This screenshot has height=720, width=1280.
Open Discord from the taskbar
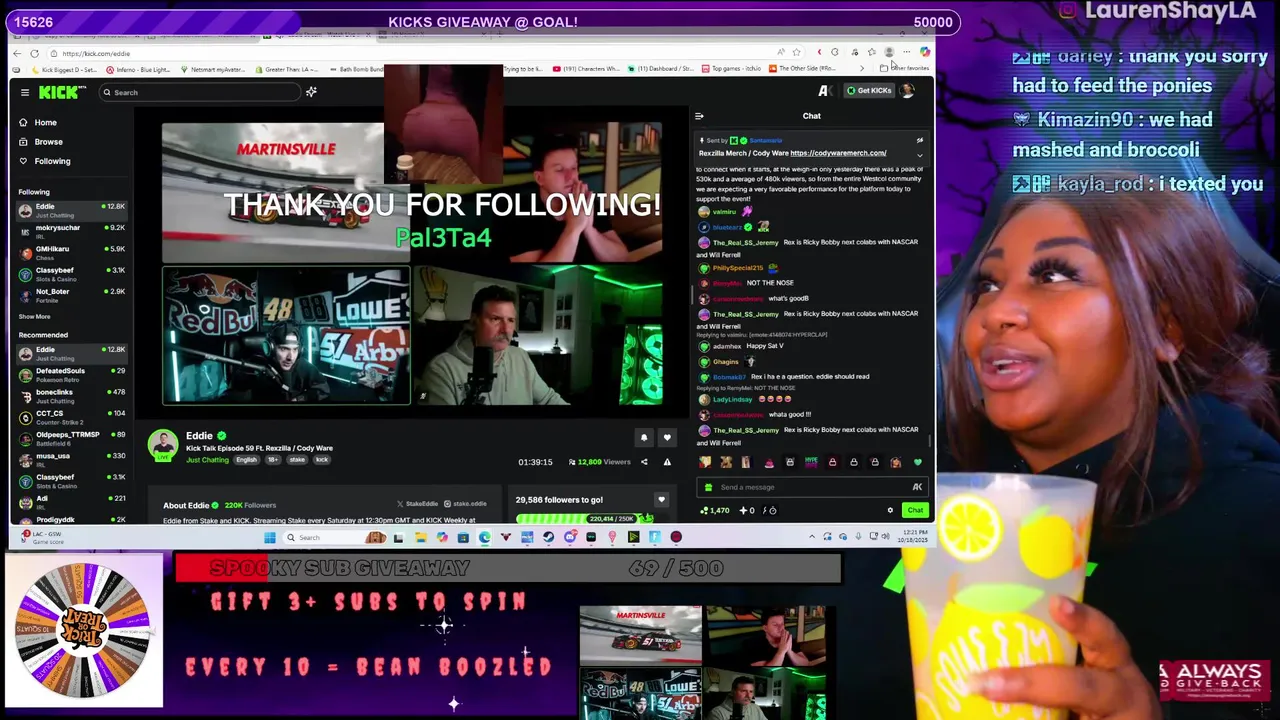point(570,537)
